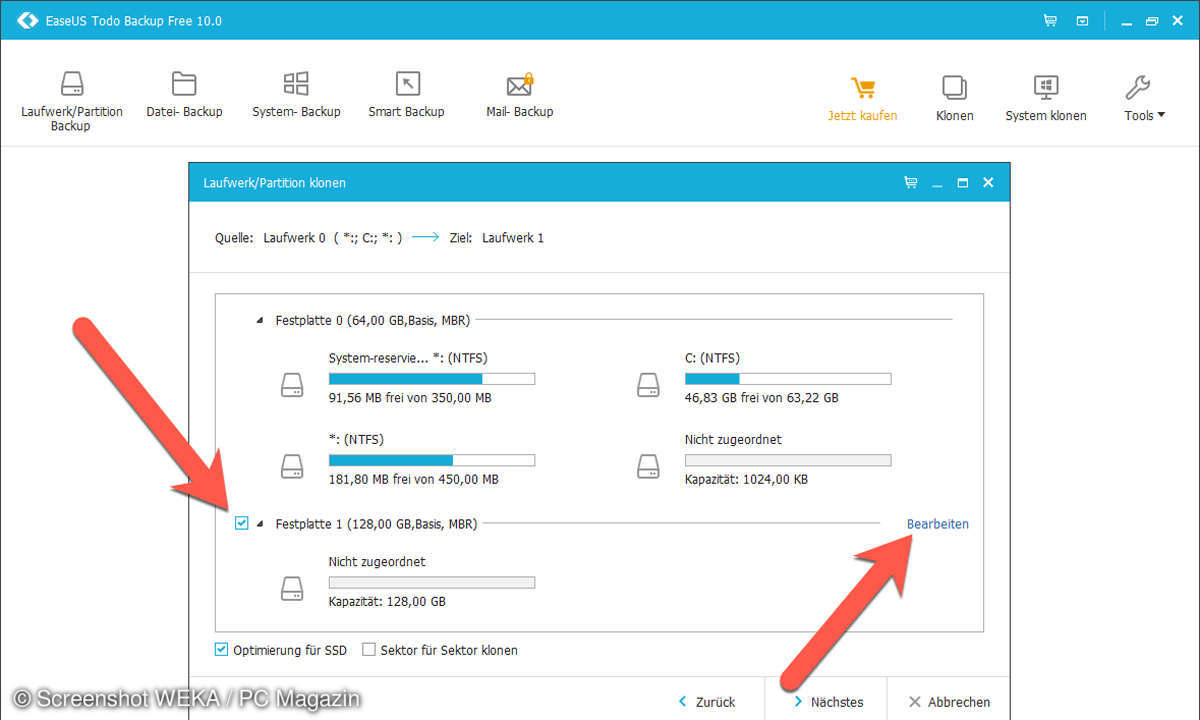Click the title "EaseUS Todo Backup Free 10.0"
This screenshot has width=1200, height=720.
134,21
